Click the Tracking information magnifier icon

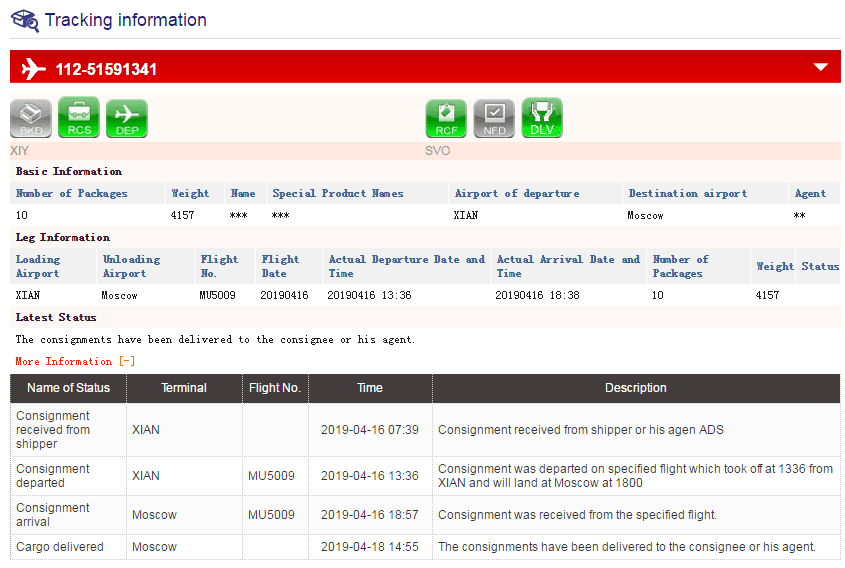click(25, 20)
